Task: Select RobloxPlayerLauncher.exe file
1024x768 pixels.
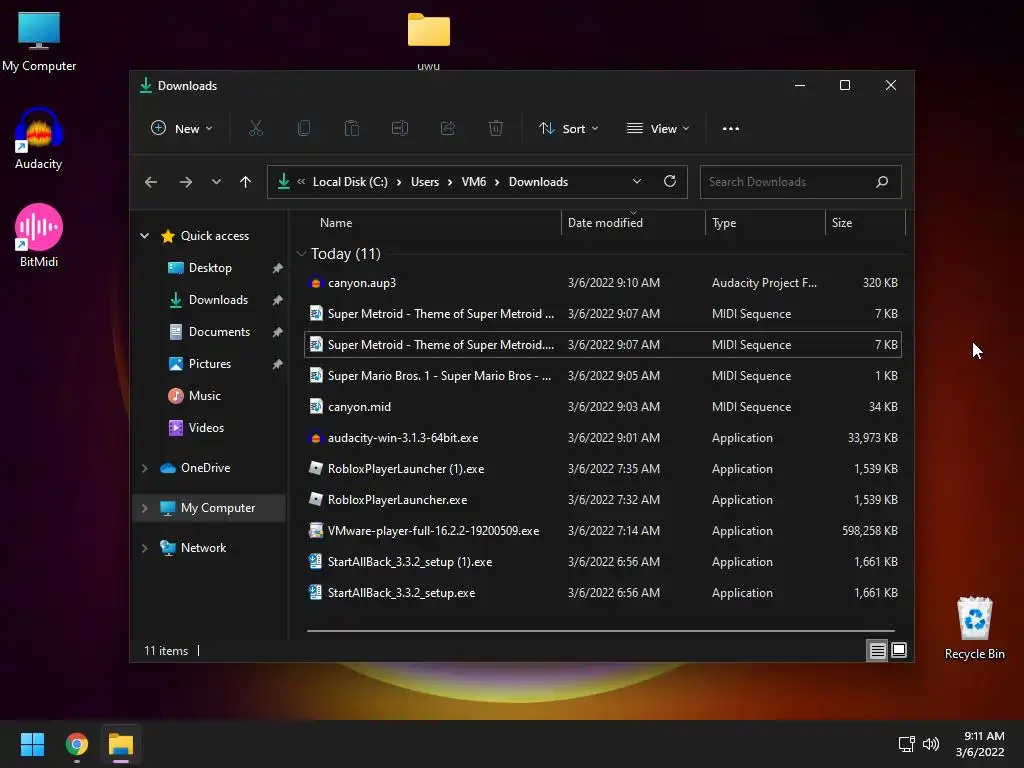Action: click(603, 500)
